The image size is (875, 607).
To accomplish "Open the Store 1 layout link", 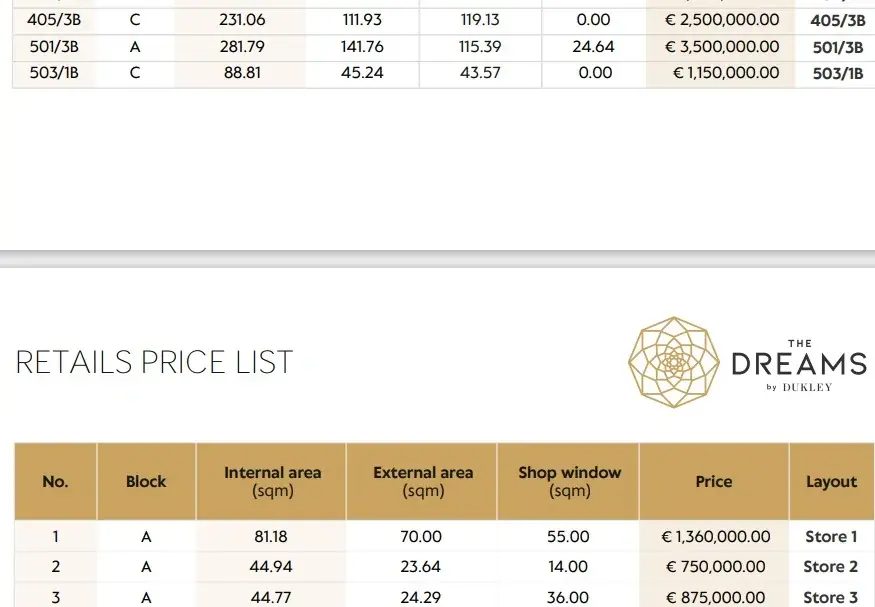I will (x=831, y=537).
